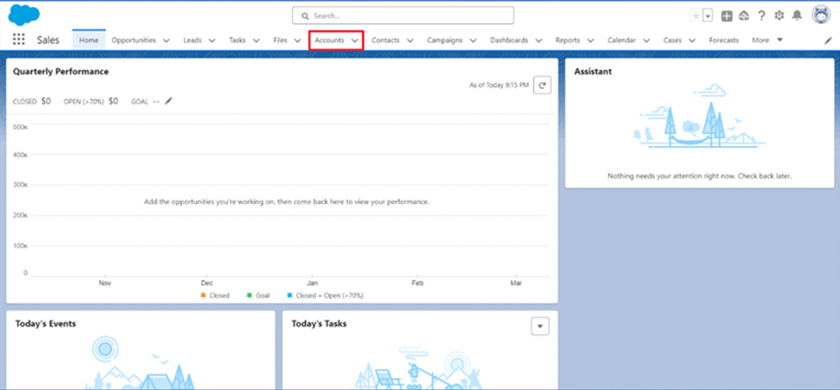Open the Forecasts tab
This screenshot has height=390, width=840.
pos(724,40)
